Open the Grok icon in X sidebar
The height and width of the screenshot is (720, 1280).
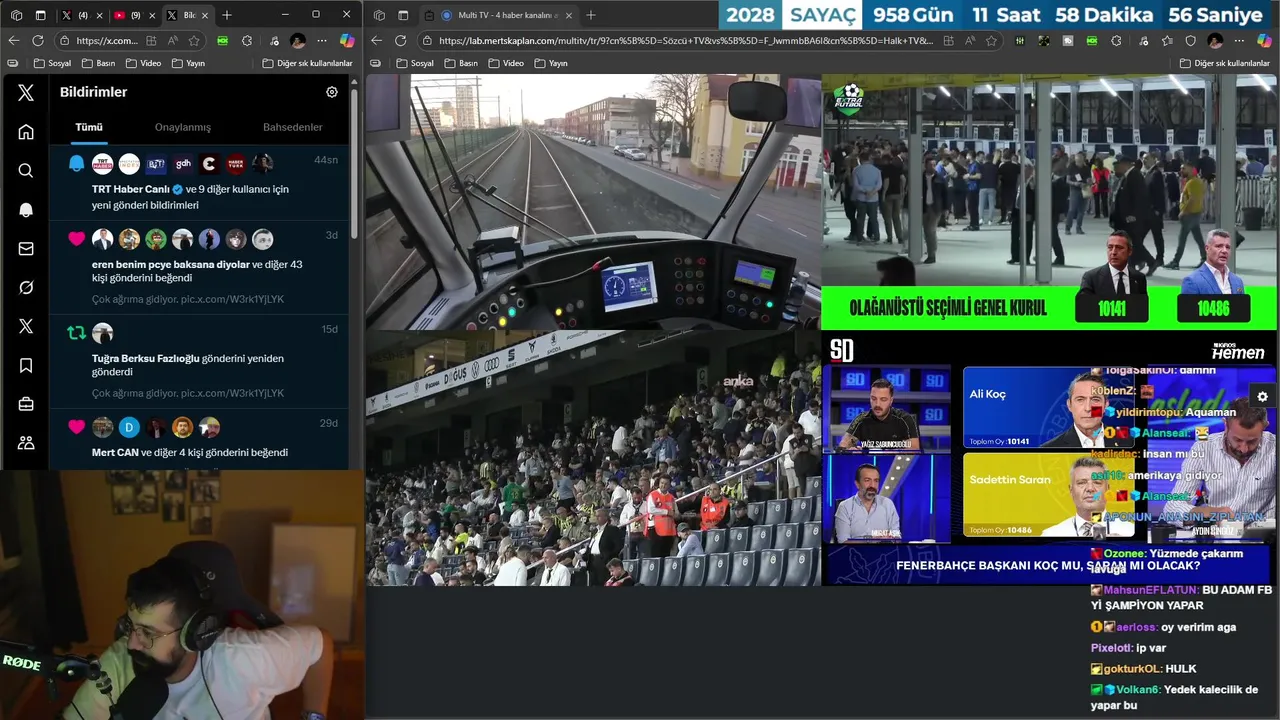(26, 287)
